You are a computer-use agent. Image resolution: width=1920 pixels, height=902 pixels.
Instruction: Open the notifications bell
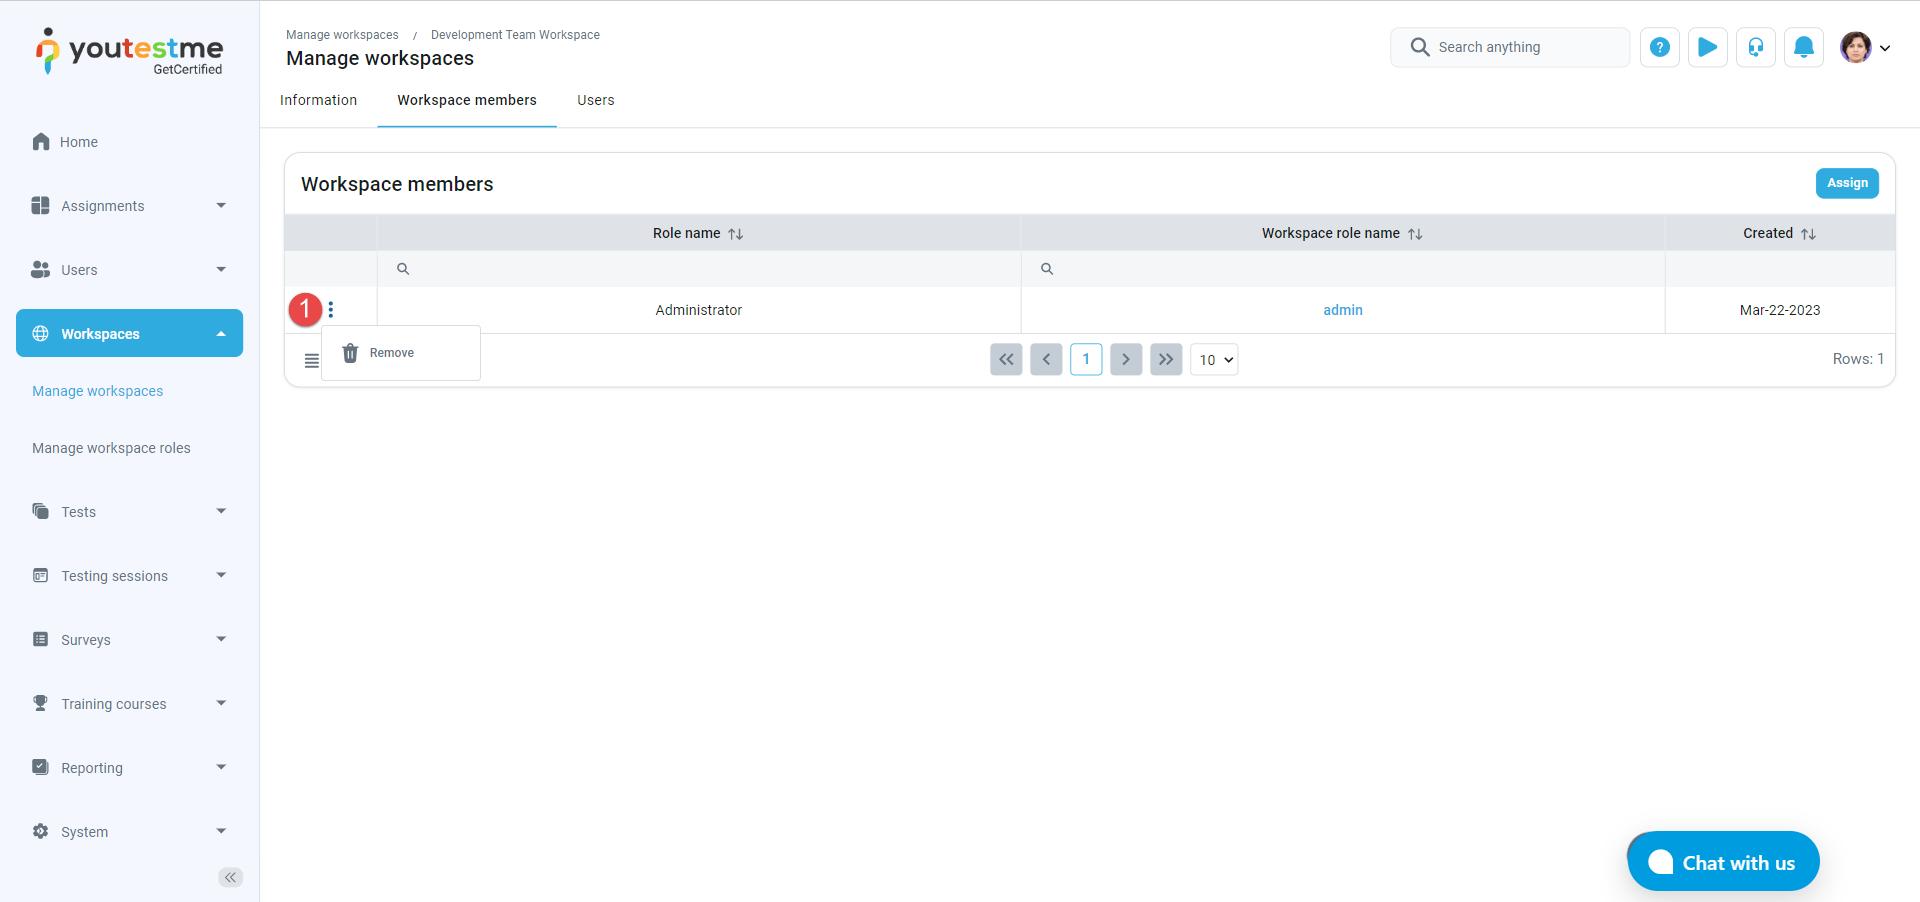tap(1803, 47)
